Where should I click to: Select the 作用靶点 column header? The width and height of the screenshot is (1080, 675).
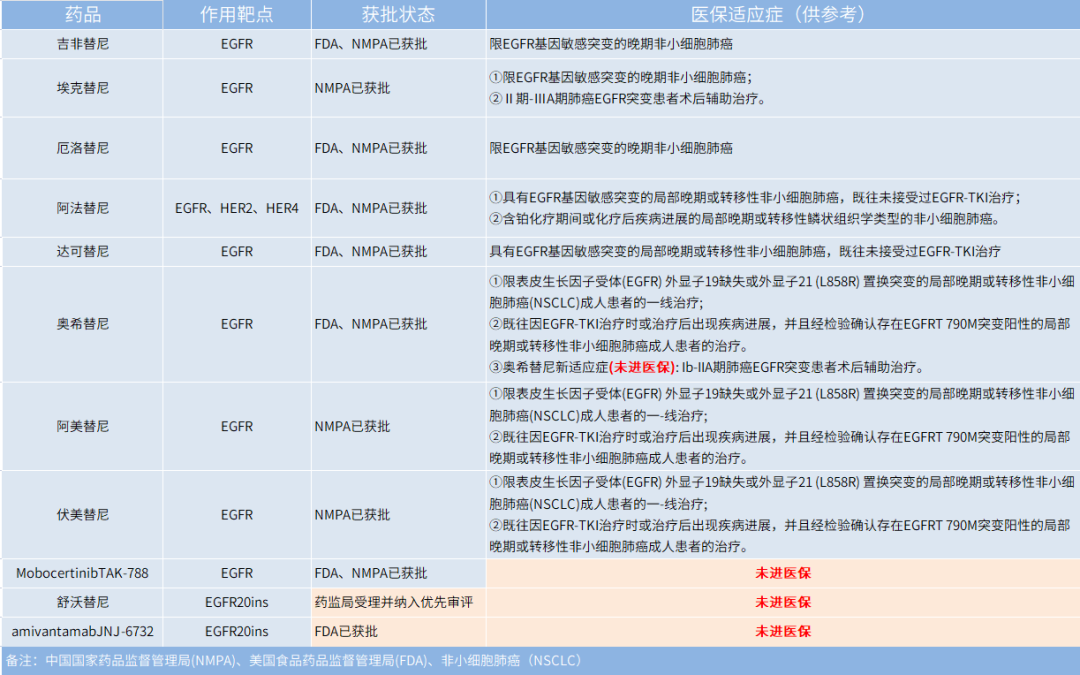[x=238, y=14]
